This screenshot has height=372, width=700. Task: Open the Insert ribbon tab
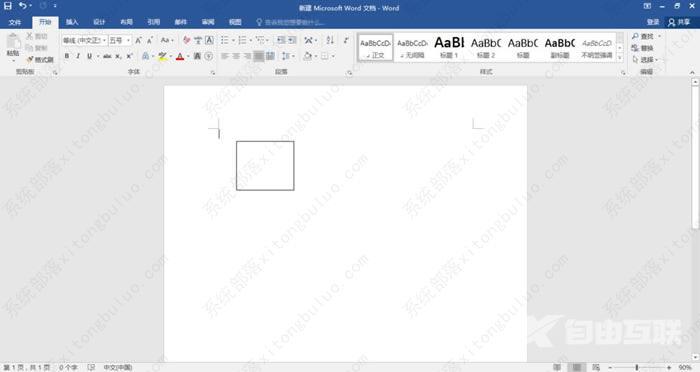tap(72, 22)
